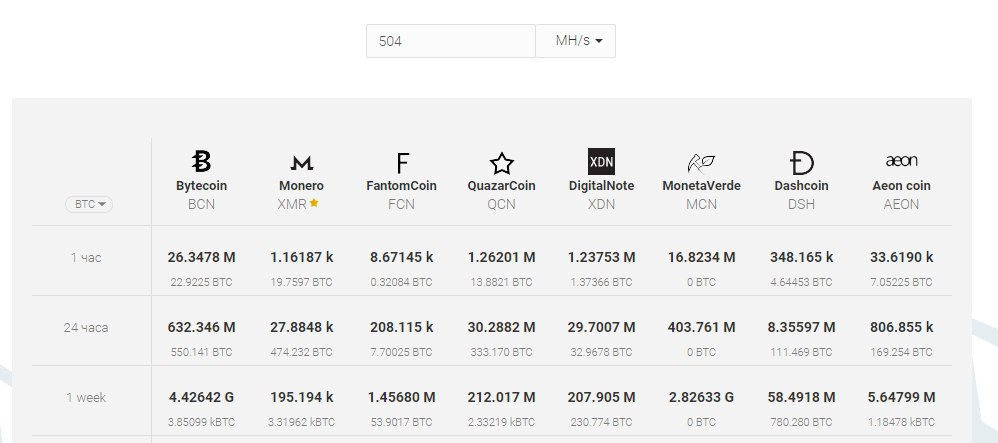Screen dimensions: 998x443
Task: Click the DigitalNote XDN logo icon
Action: pyautogui.click(x=601, y=162)
